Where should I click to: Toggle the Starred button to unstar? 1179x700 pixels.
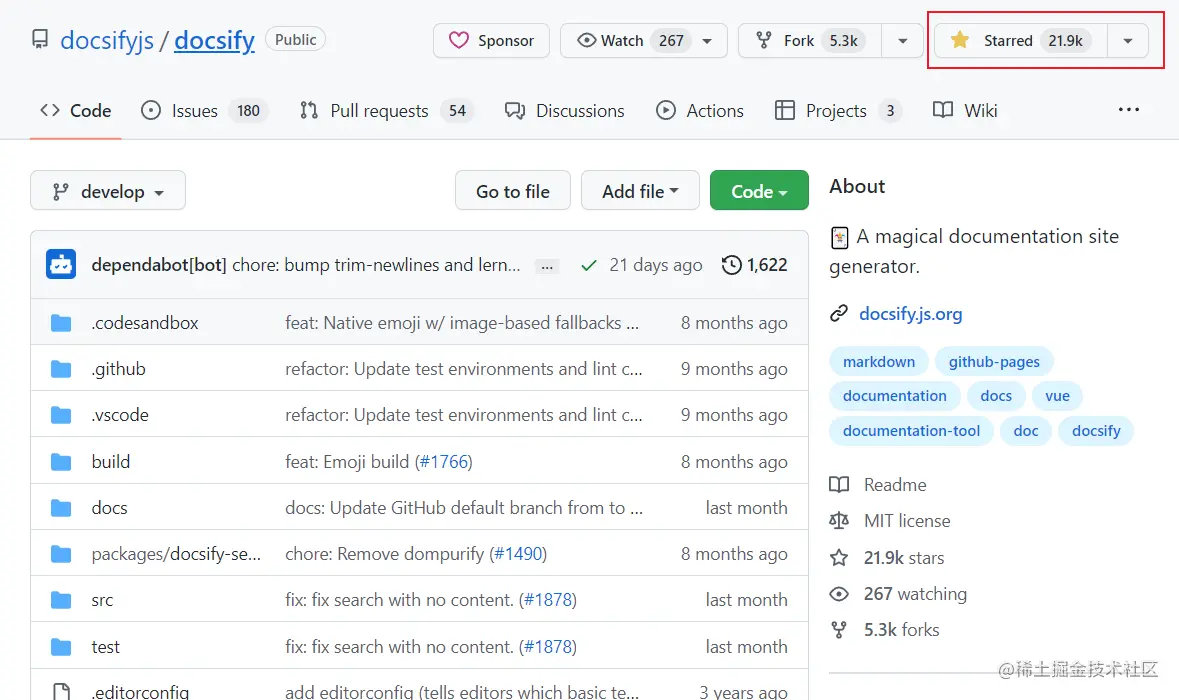coord(1020,41)
